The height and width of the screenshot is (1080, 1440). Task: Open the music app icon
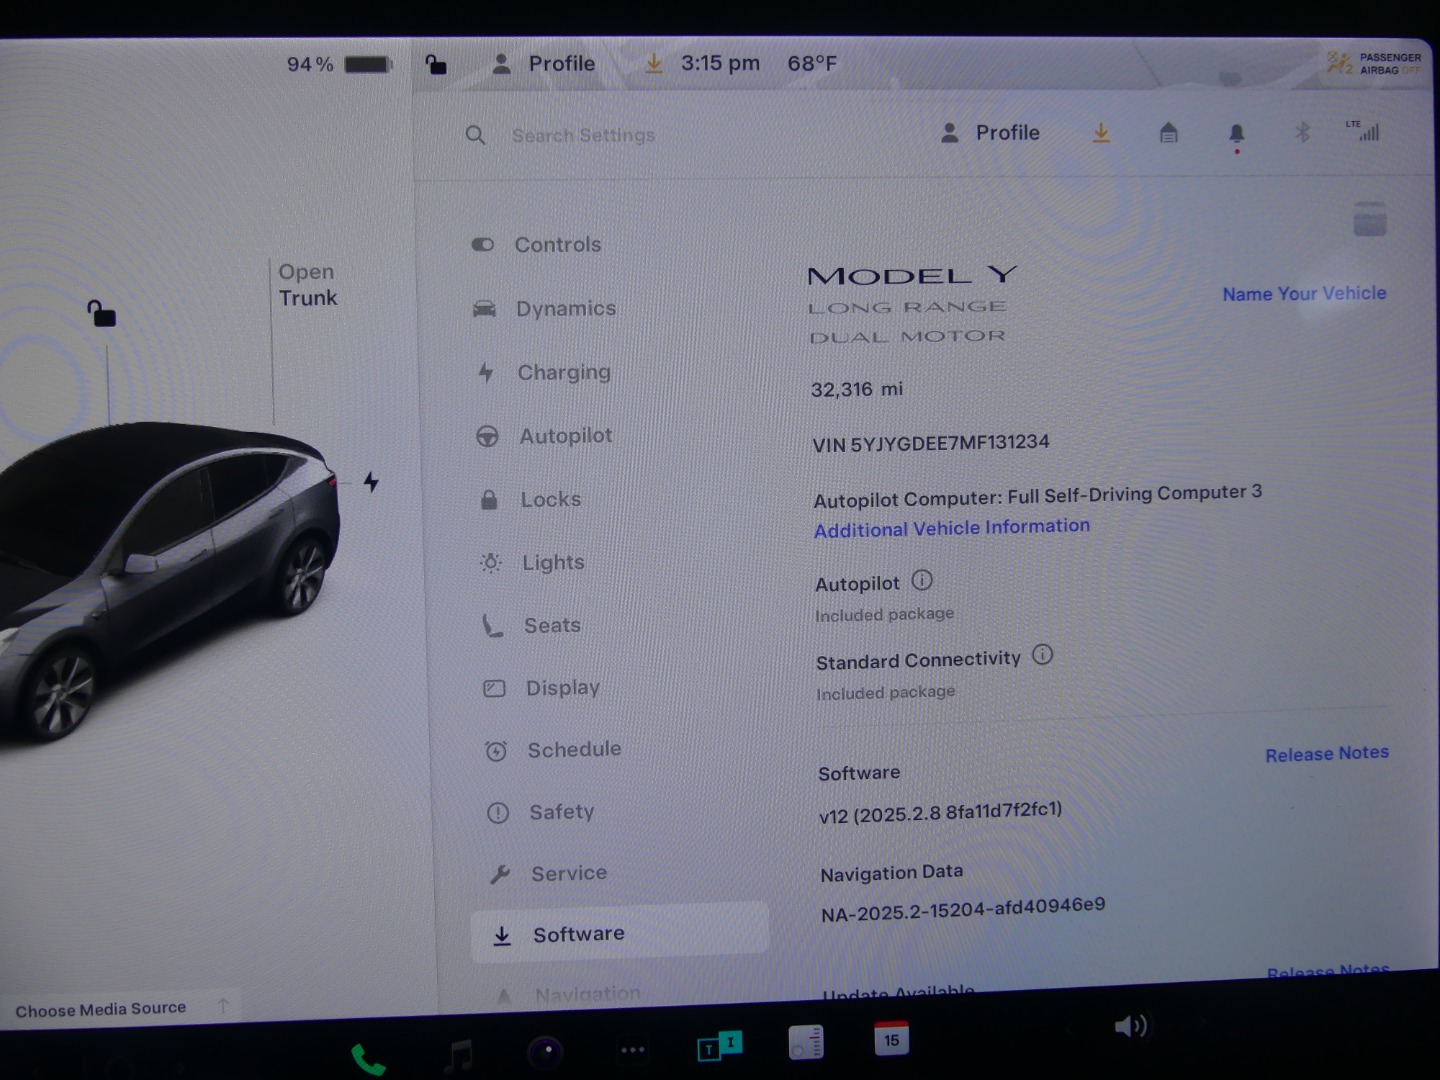[459, 1054]
